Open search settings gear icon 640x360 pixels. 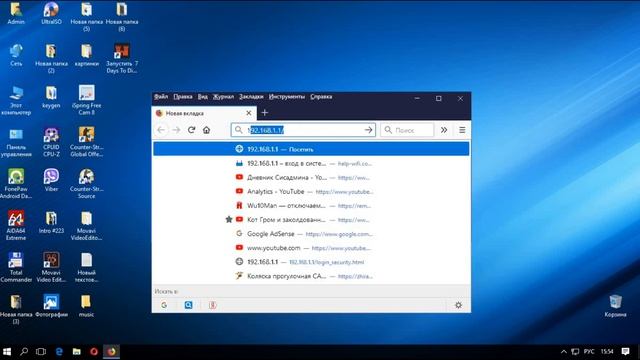[x=458, y=305]
